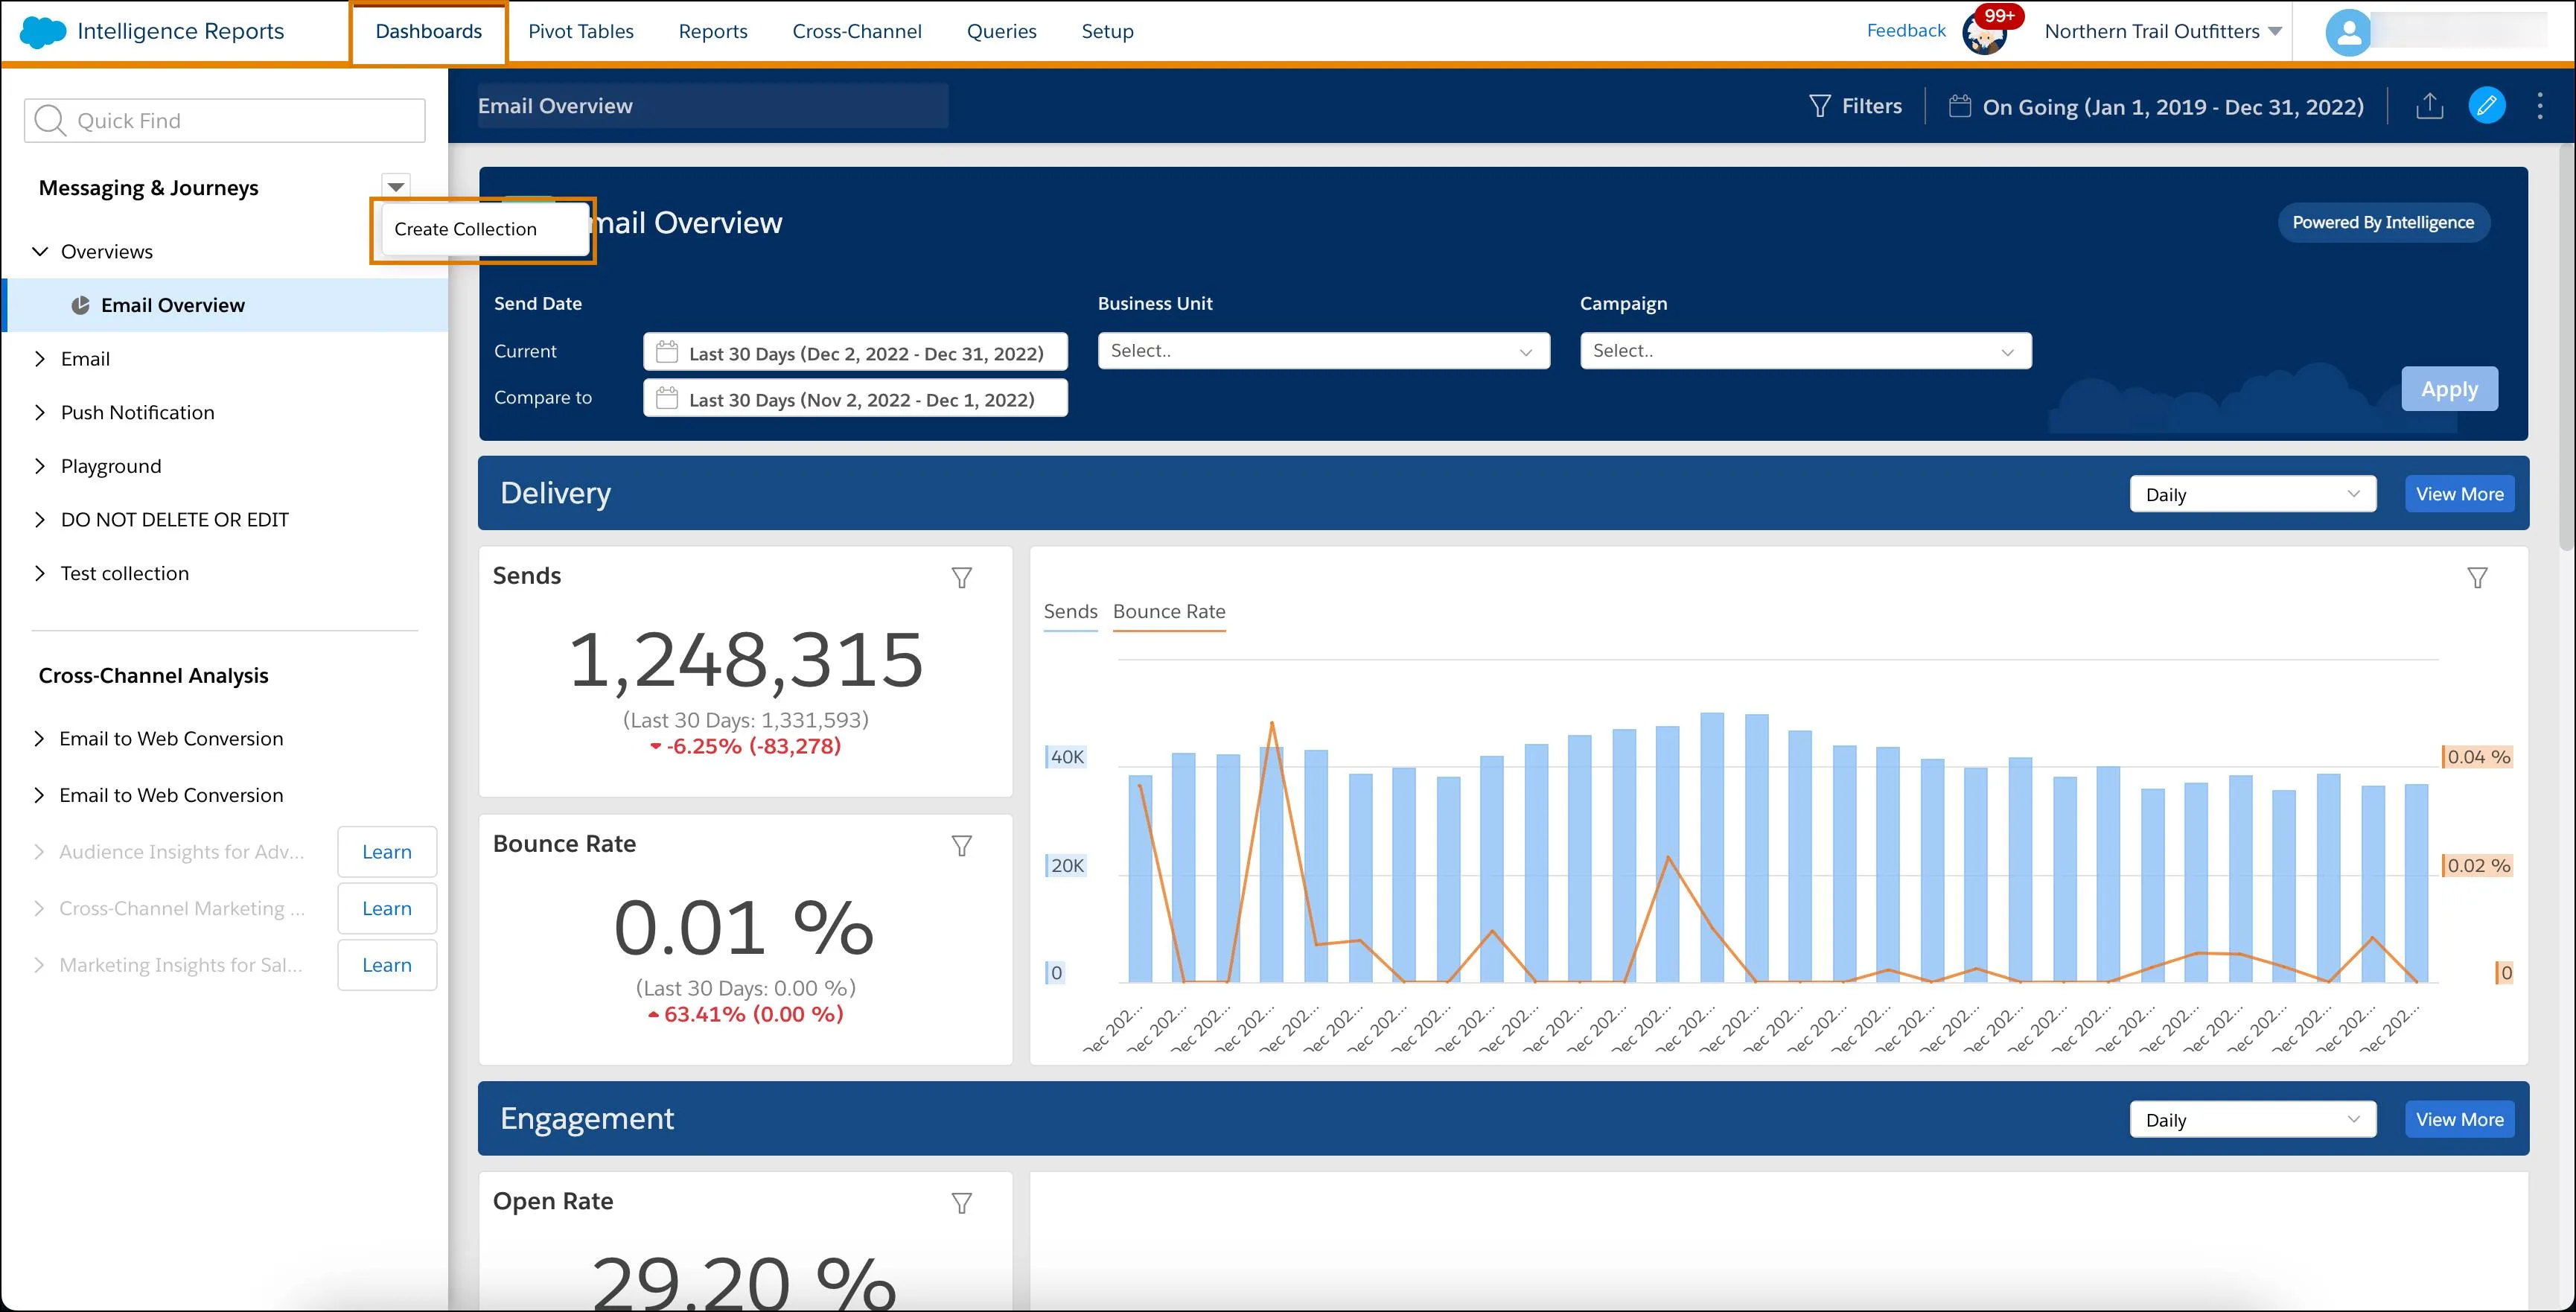Select Campaign dropdown filter

tap(1805, 350)
